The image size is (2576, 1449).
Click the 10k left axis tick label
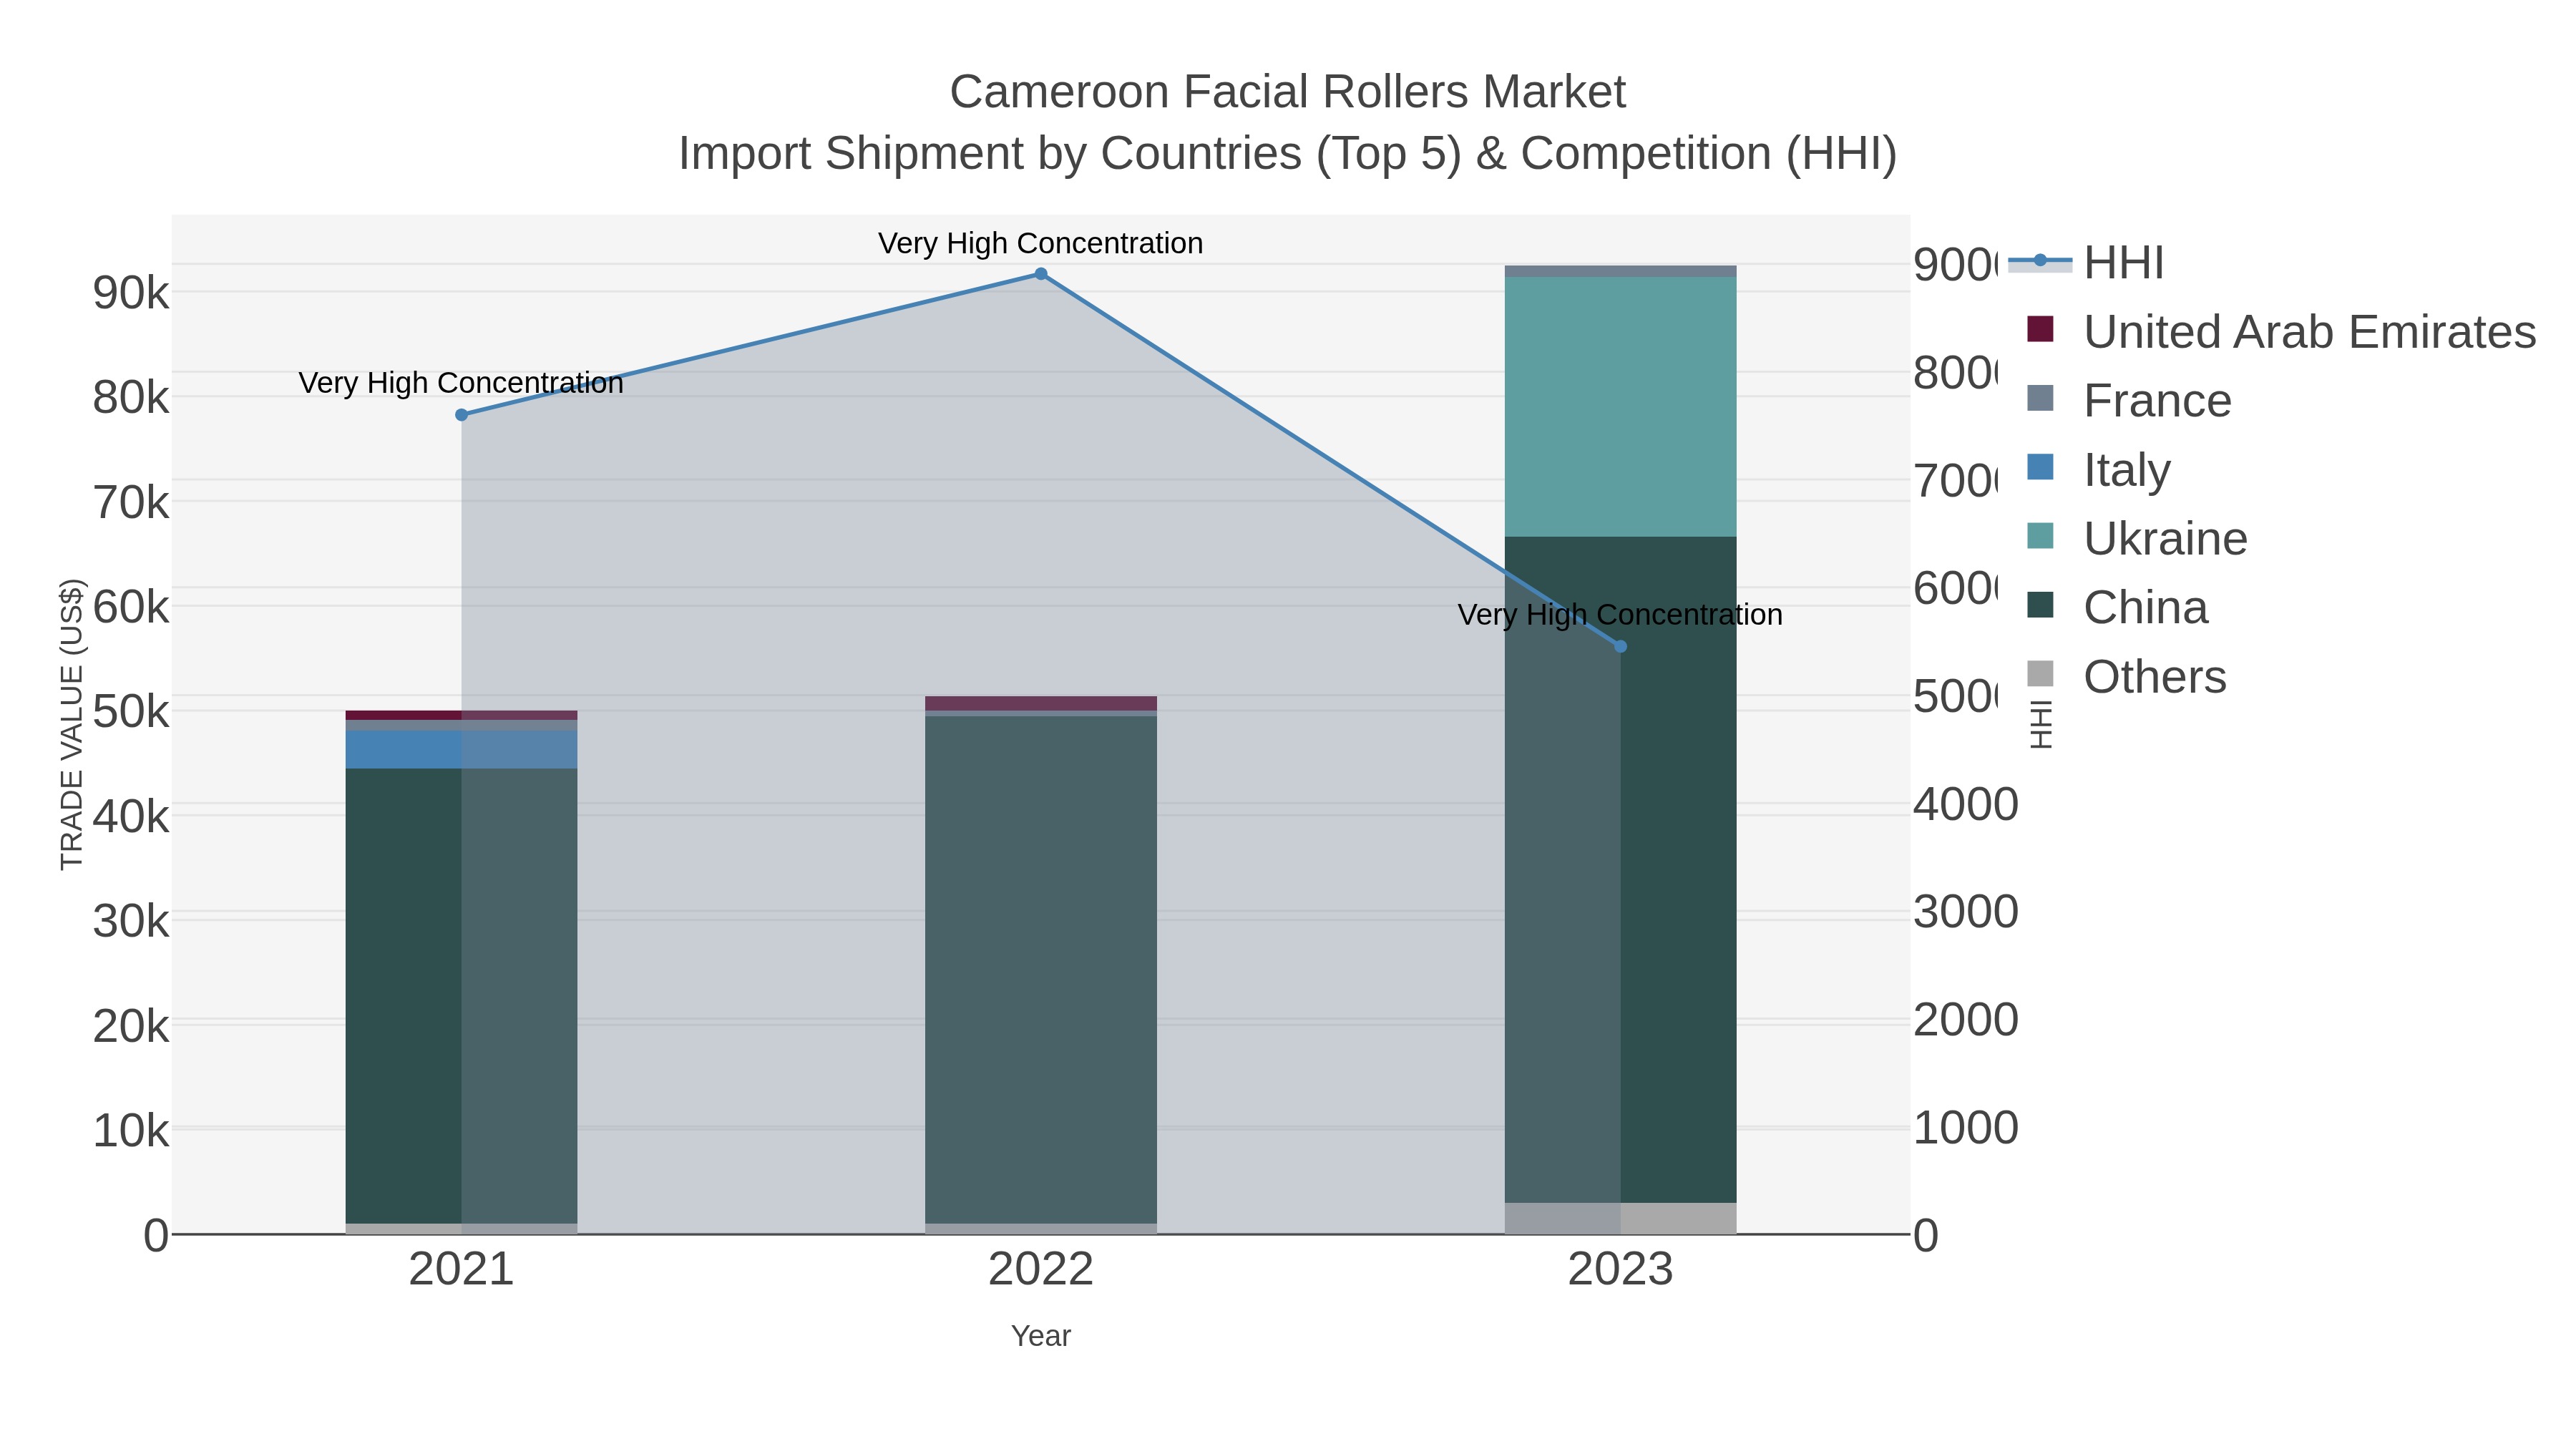point(131,1130)
